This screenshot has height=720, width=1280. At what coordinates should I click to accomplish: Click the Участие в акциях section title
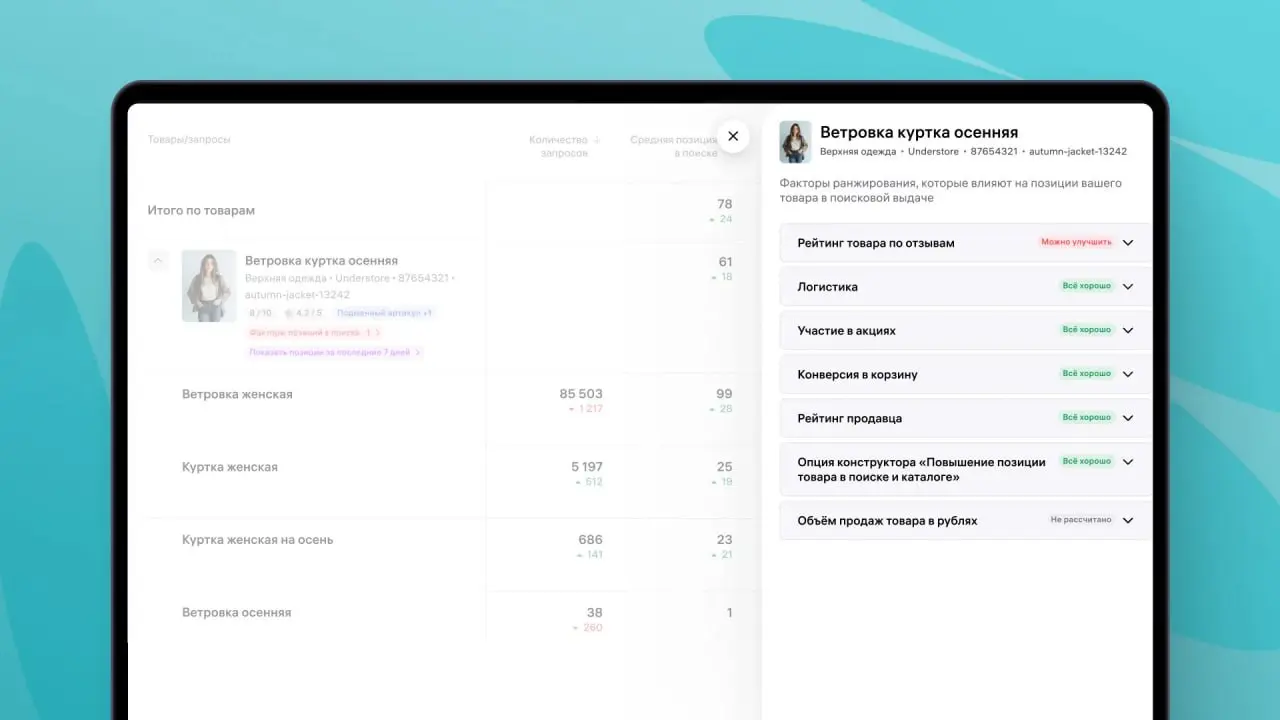[847, 330]
